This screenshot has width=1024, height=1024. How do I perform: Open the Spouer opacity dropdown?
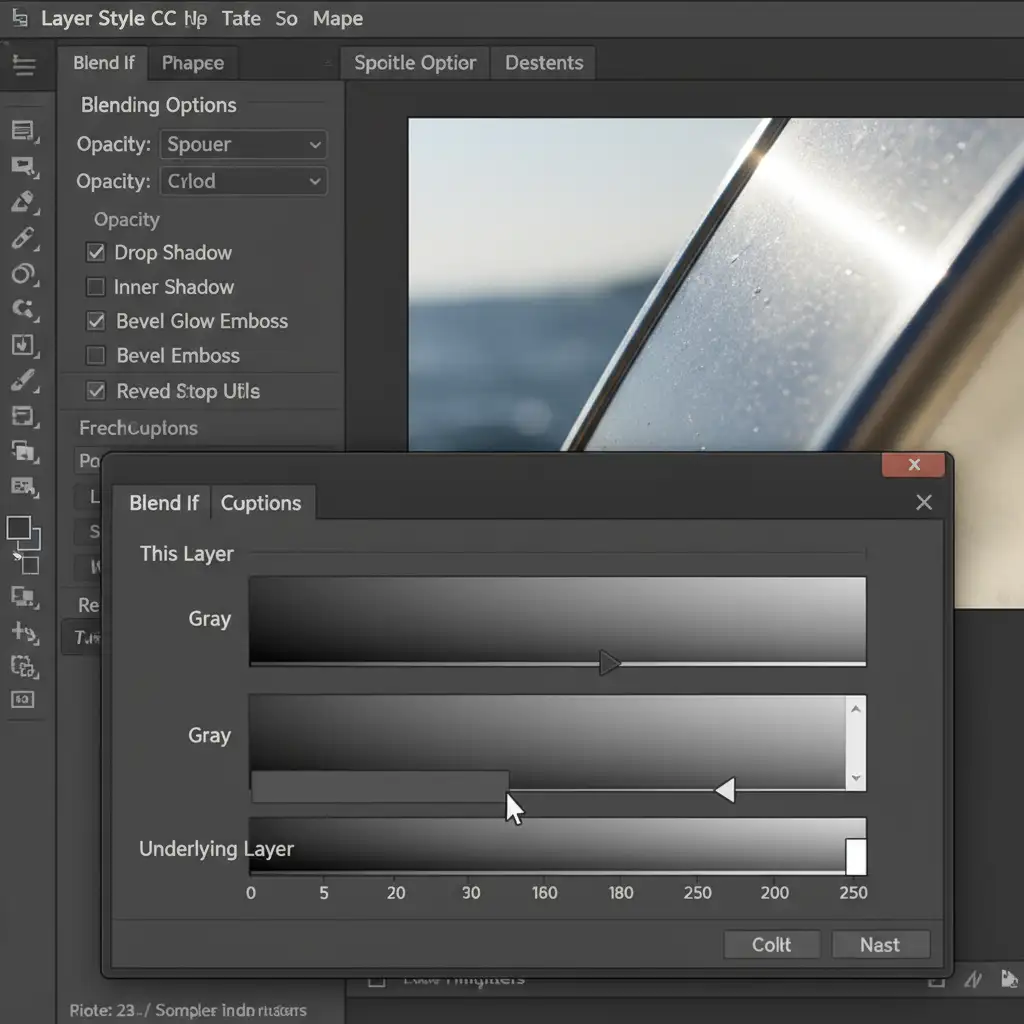[x=243, y=145]
